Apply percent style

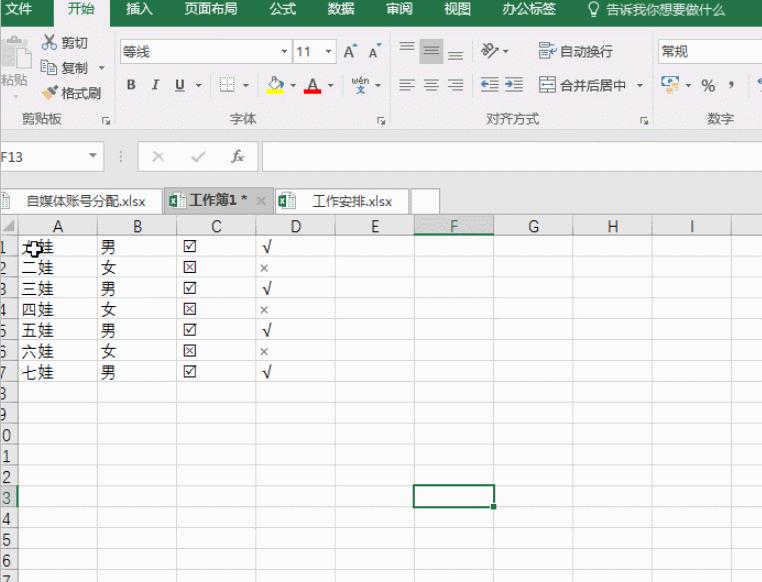pyautogui.click(x=708, y=86)
